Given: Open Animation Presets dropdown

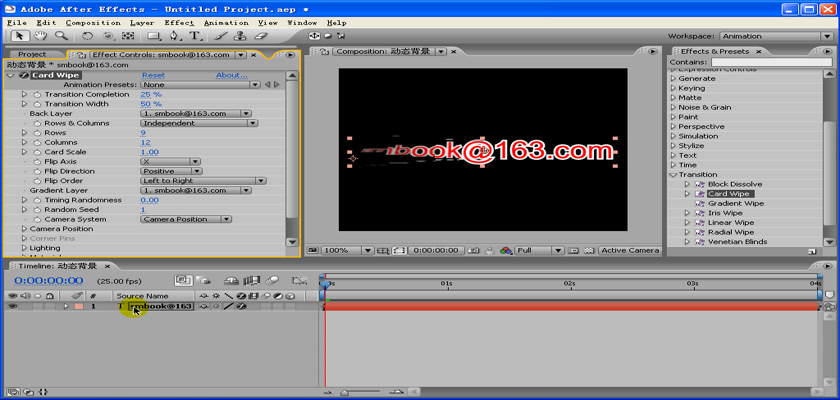Looking at the screenshot, I should click(x=201, y=85).
